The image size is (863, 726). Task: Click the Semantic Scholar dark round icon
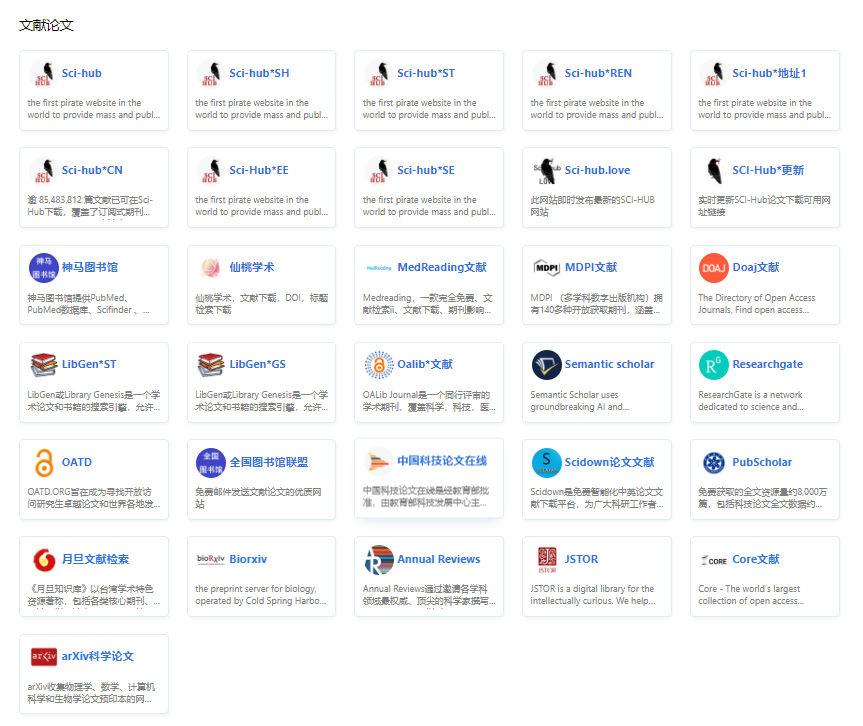pyautogui.click(x=547, y=365)
